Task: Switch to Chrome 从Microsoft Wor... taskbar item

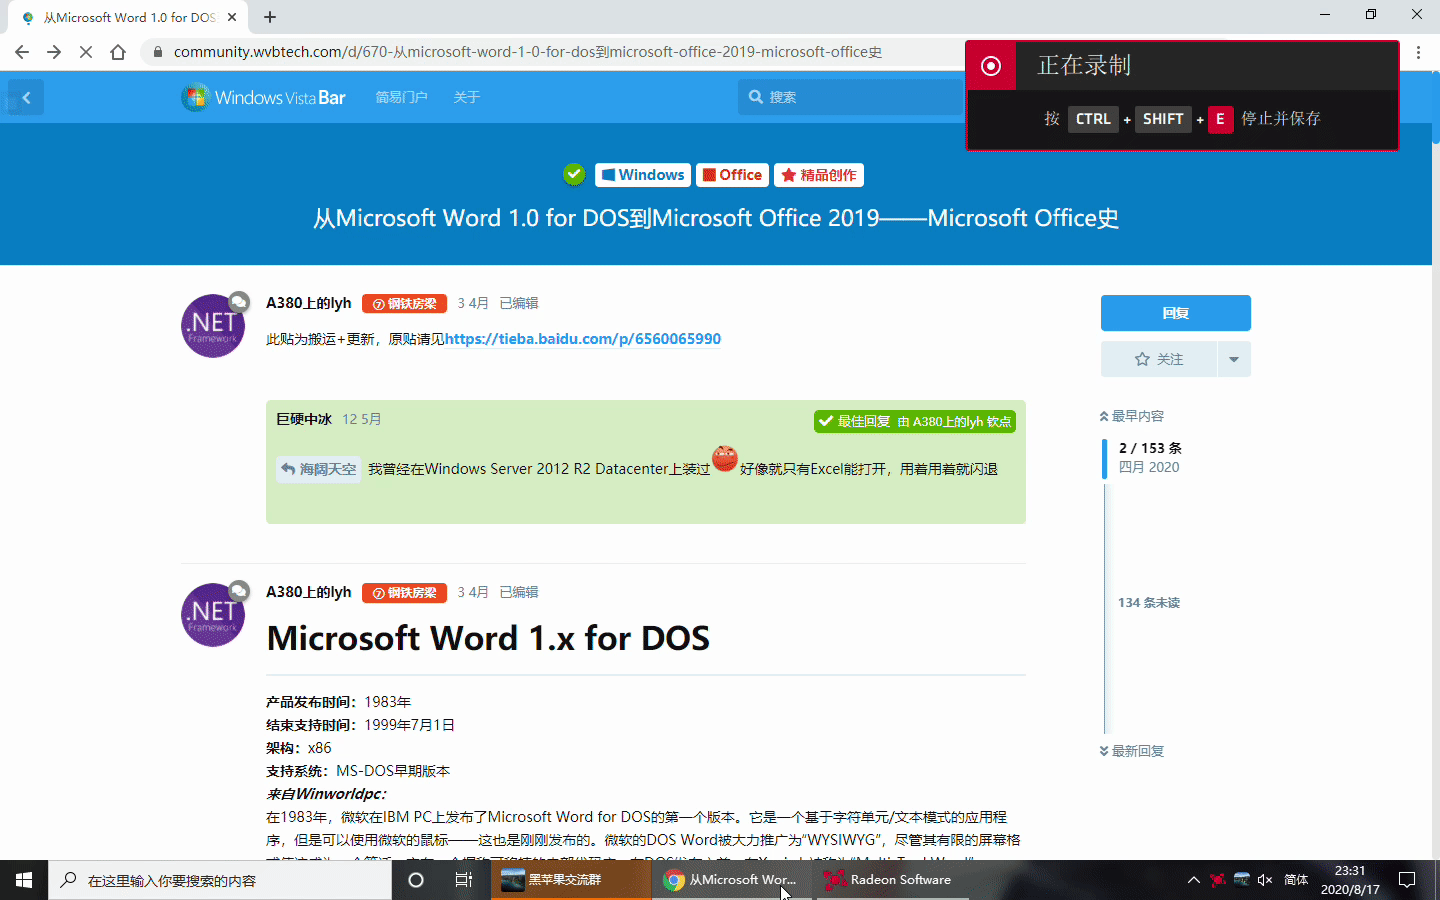Action: [733, 880]
